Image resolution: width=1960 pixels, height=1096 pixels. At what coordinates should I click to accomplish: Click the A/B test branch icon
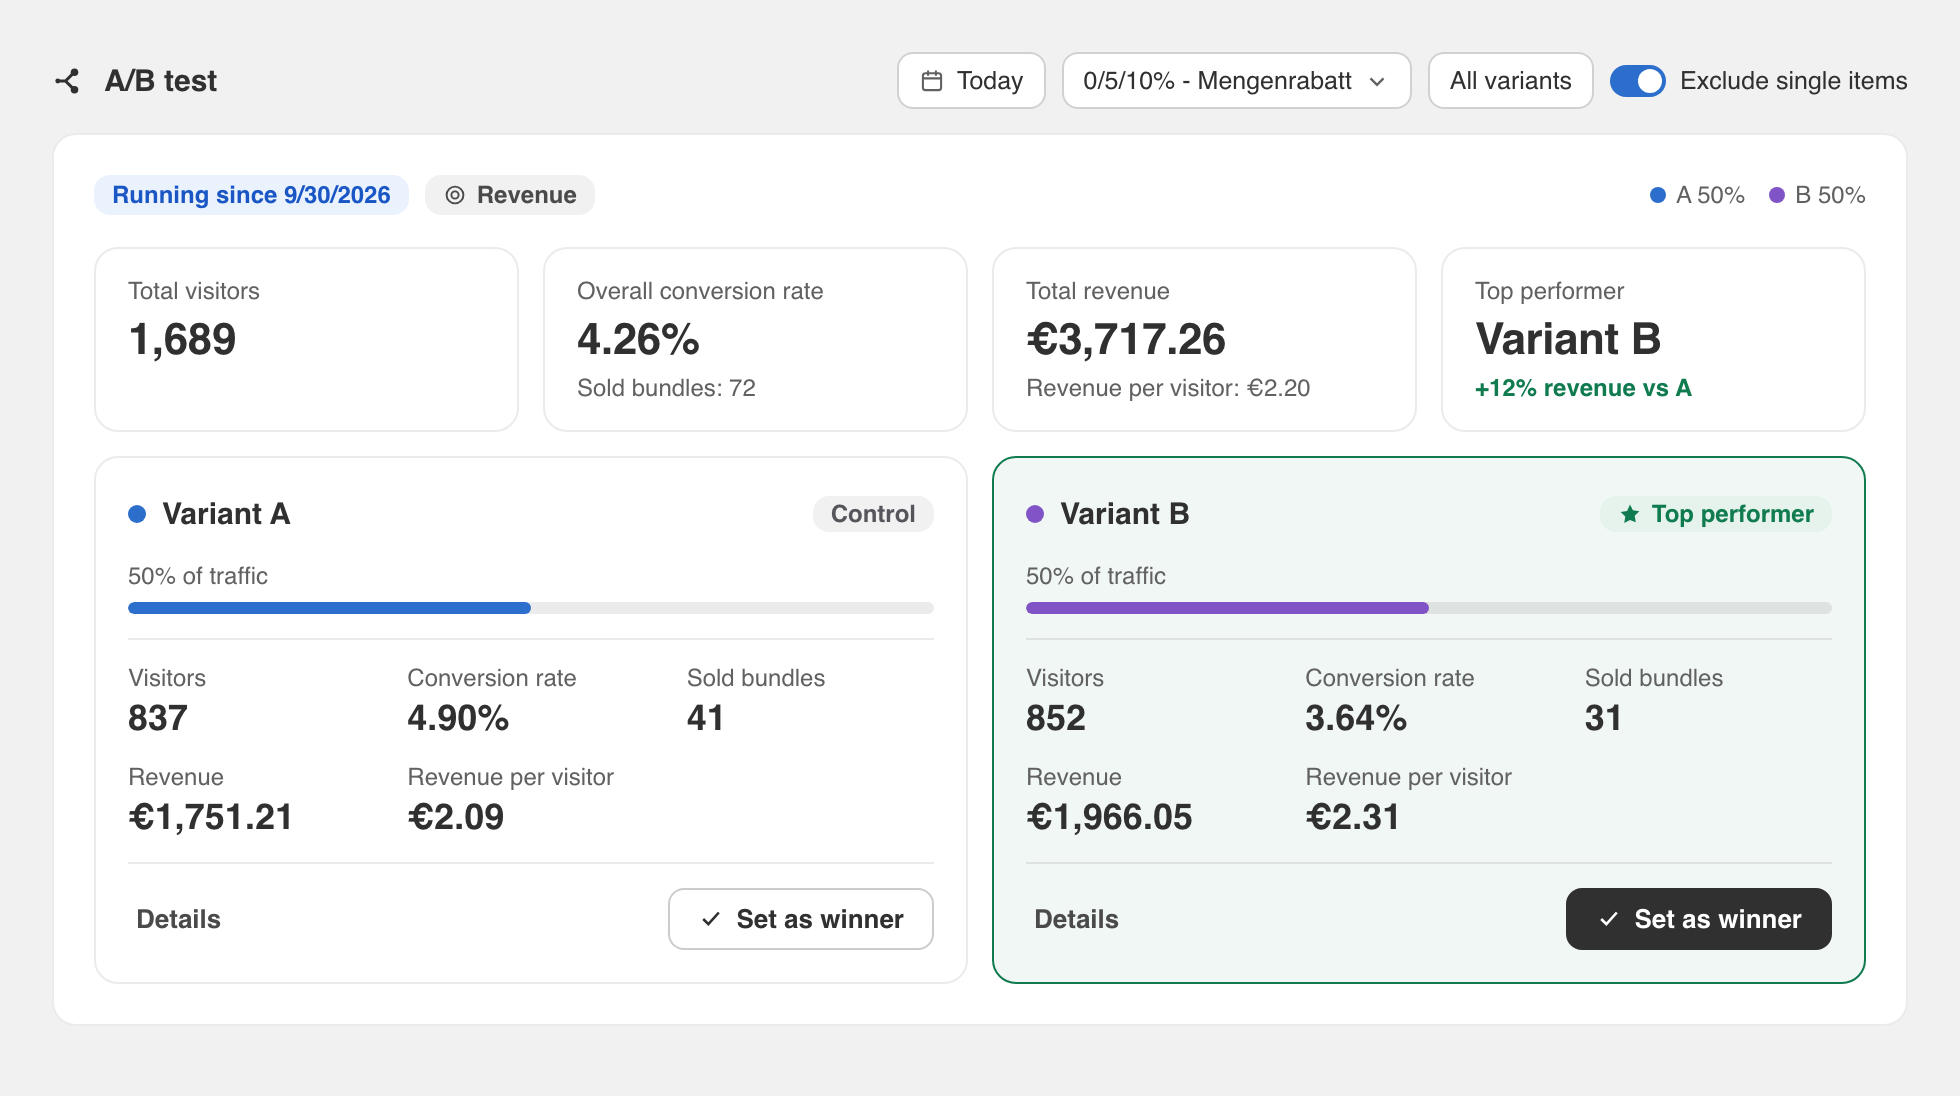[x=67, y=81]
